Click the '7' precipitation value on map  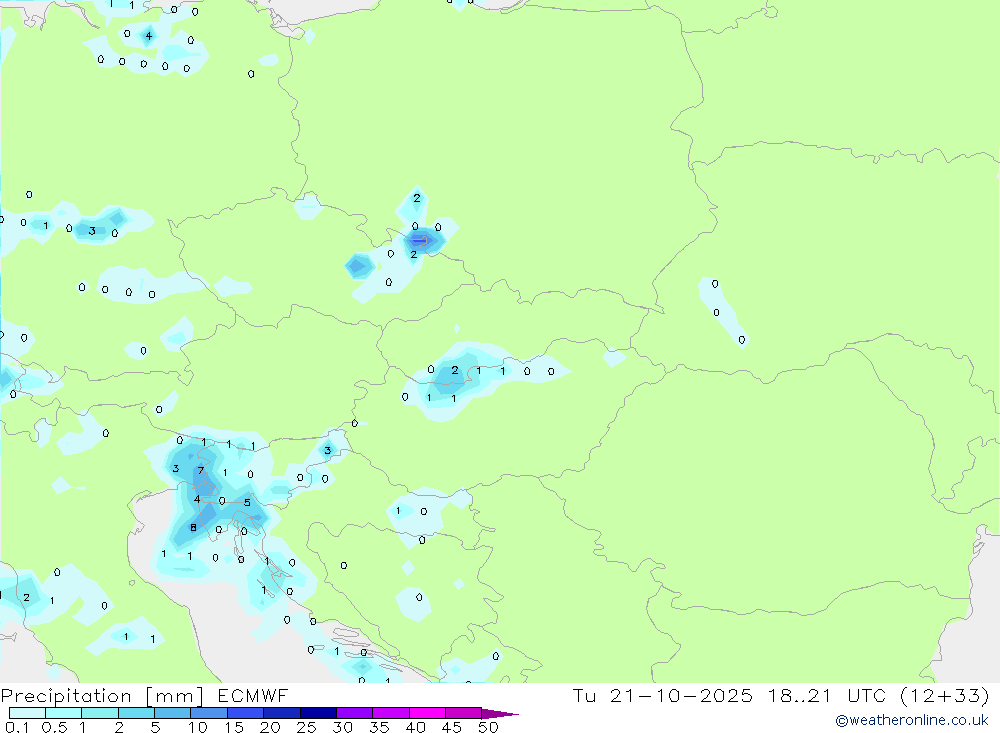click(x=201, y=471)
